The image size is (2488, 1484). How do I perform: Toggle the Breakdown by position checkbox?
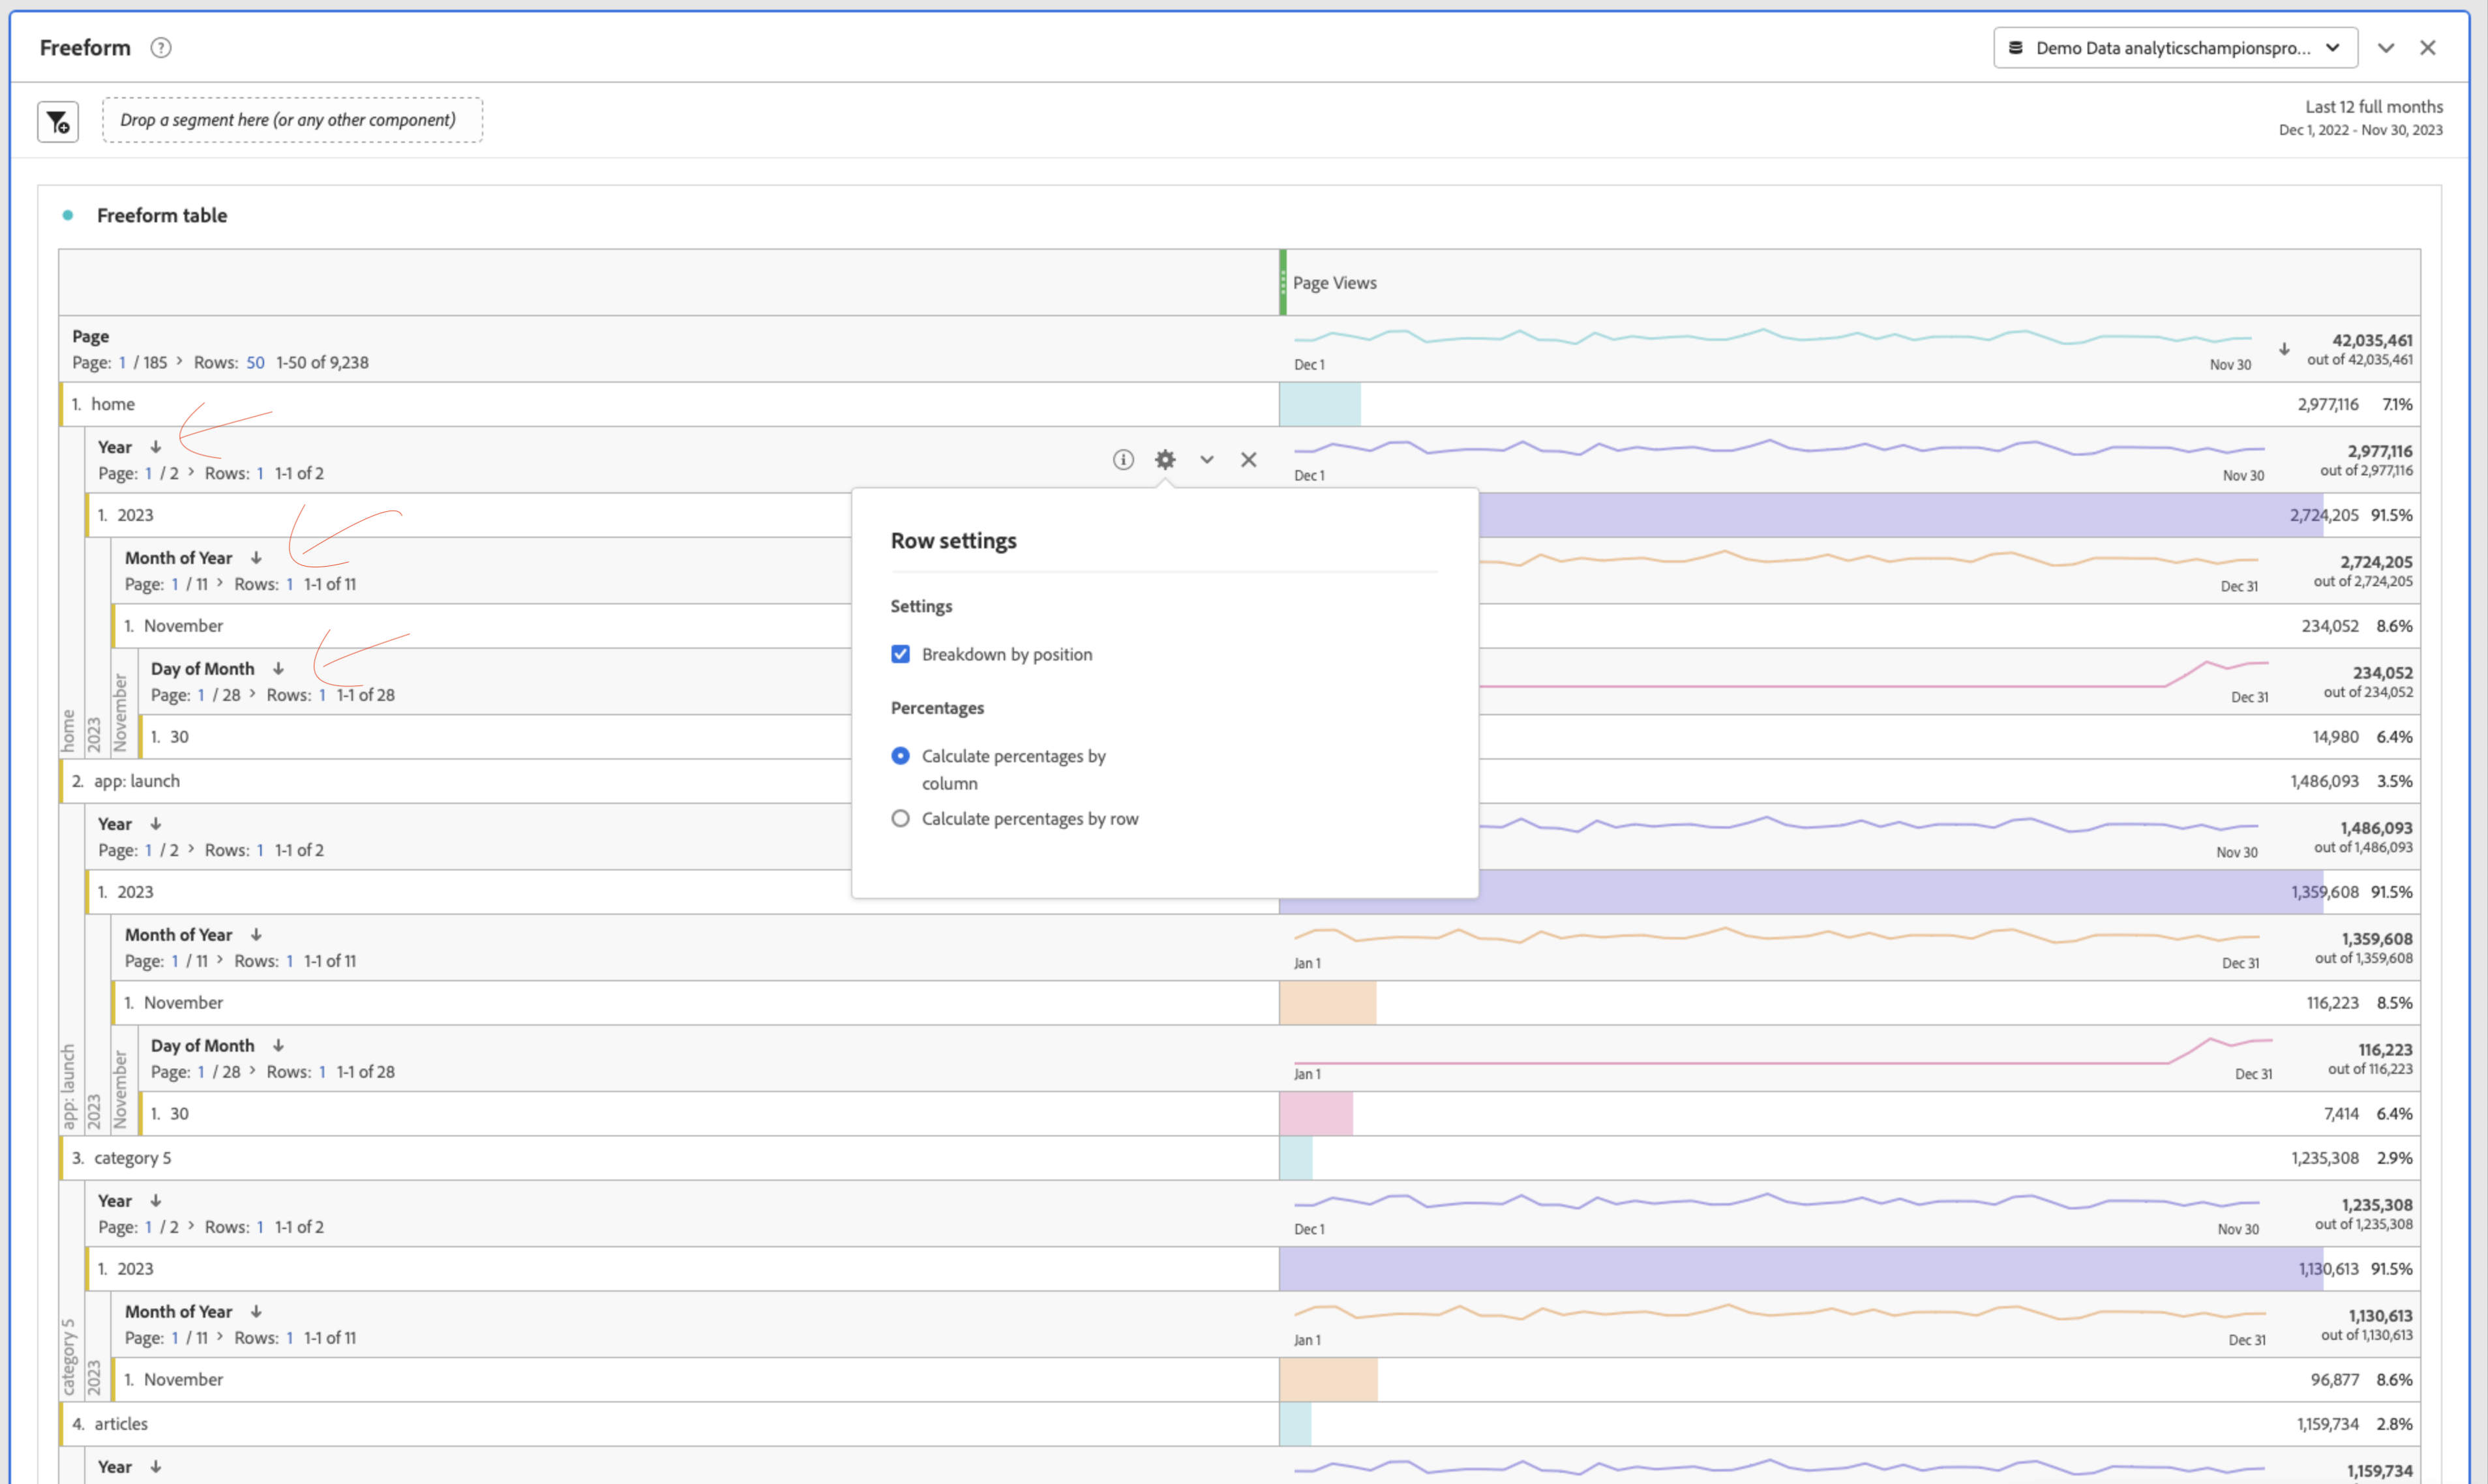(x=901, y=654)
